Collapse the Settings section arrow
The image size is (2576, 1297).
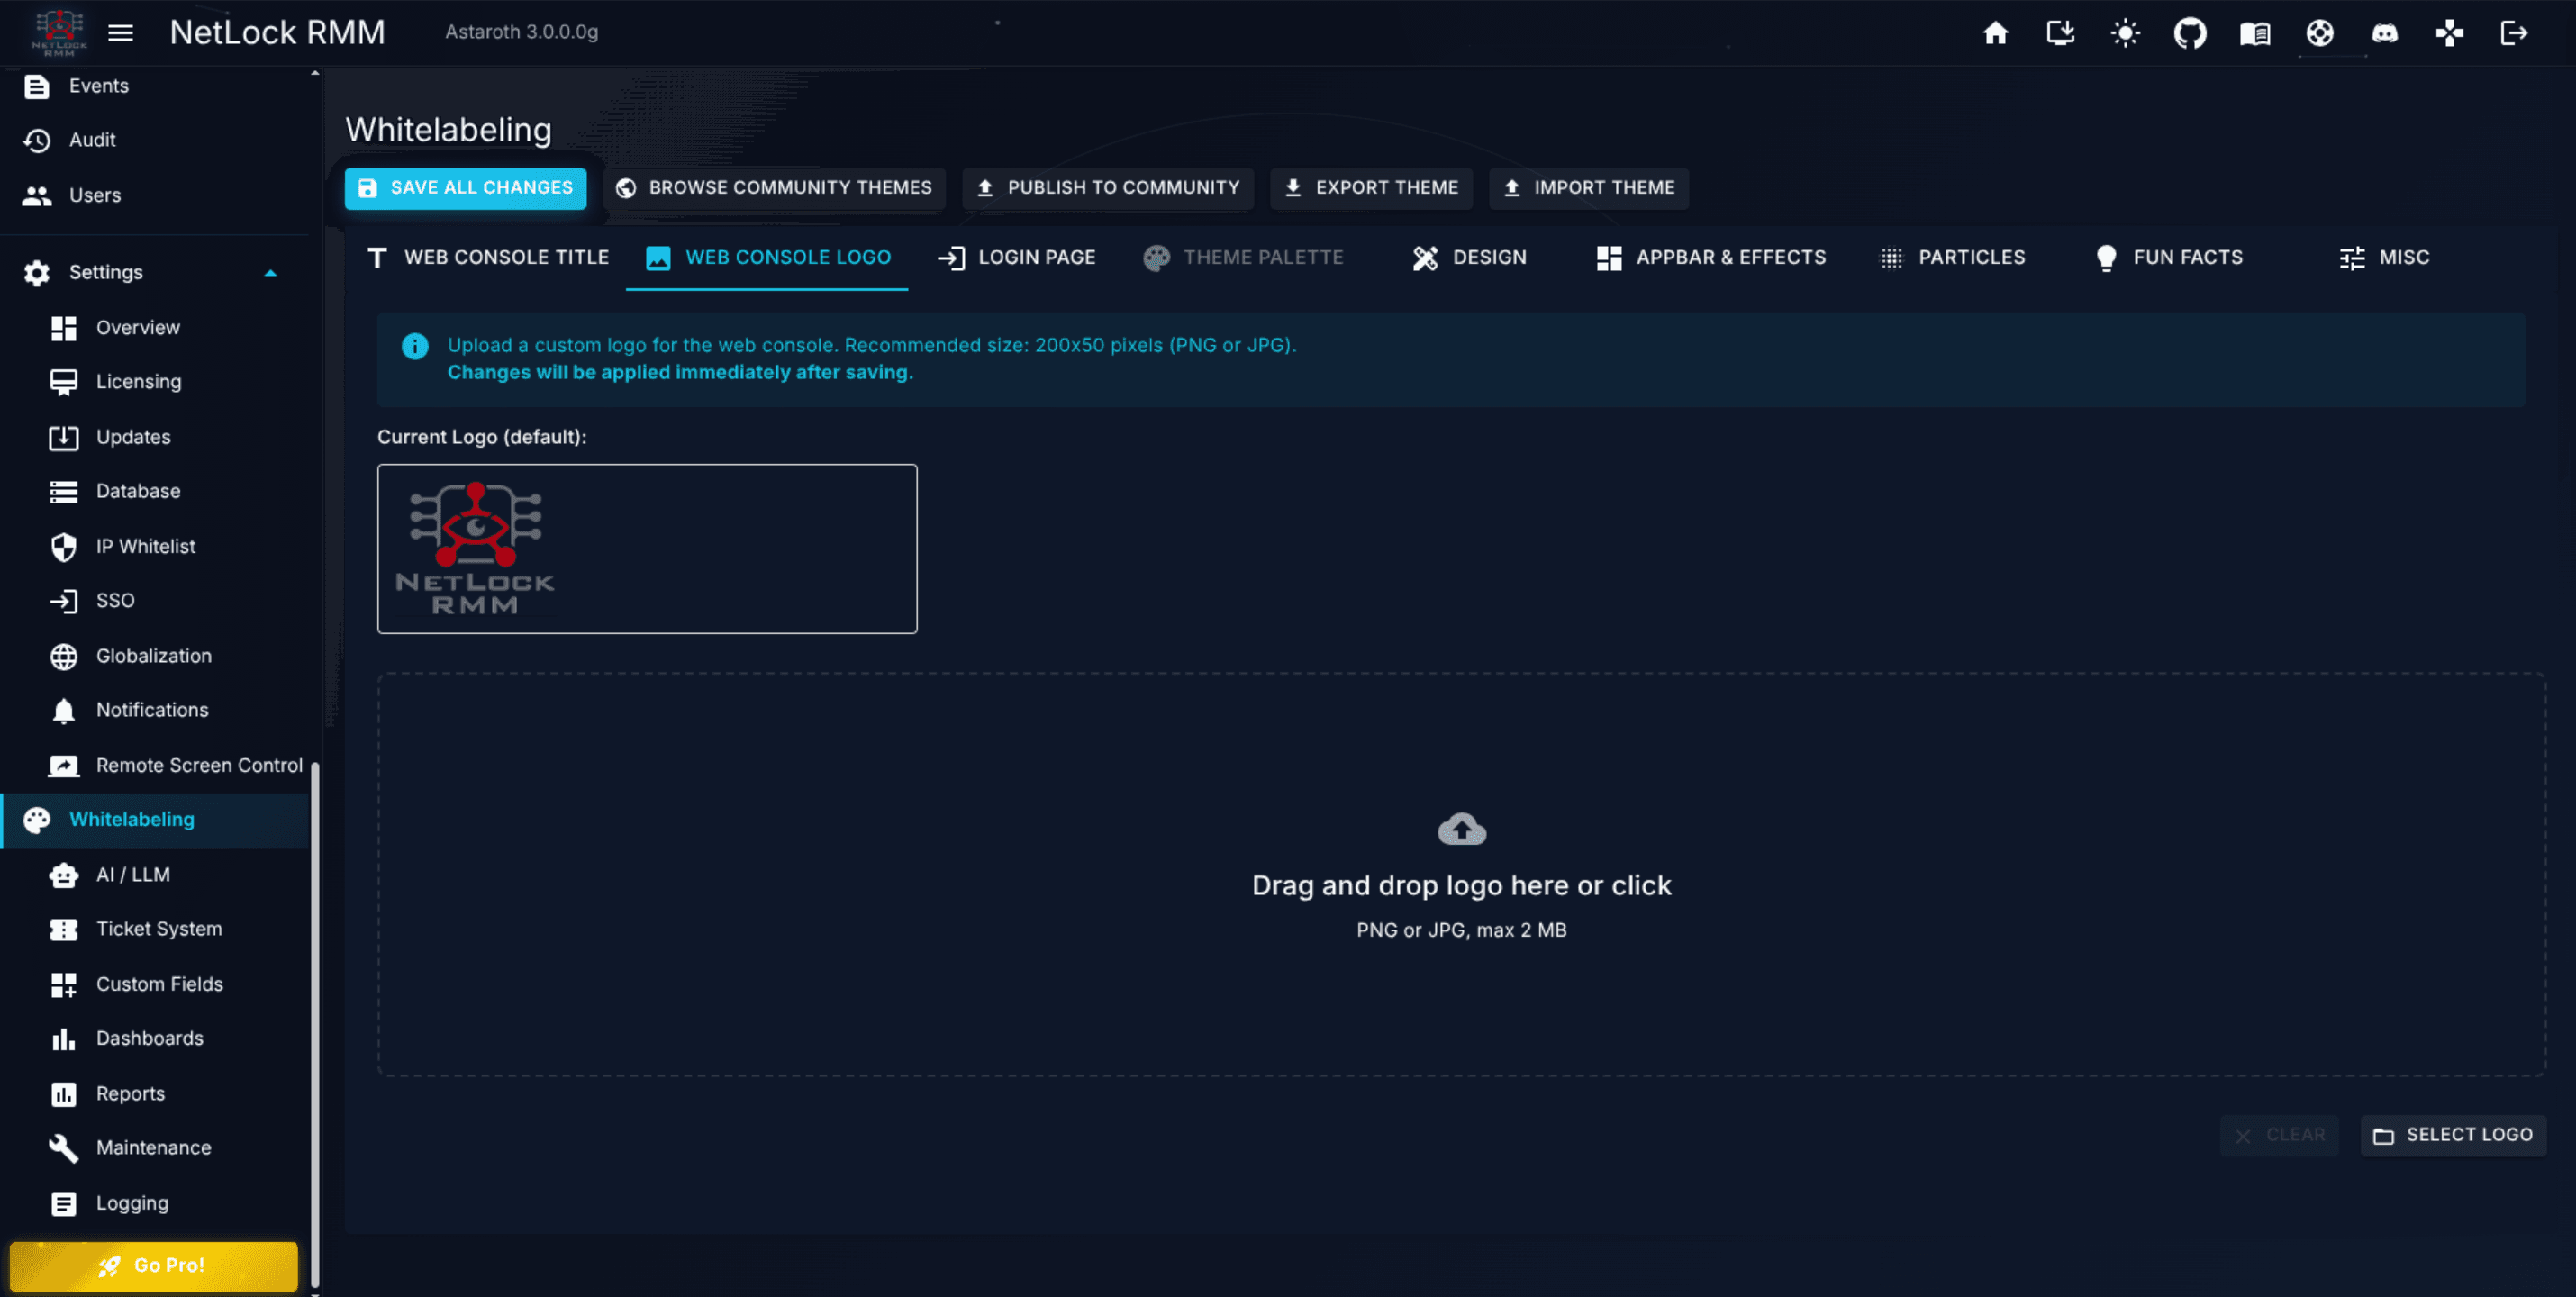pyautogui.click(x=270, y=272)
